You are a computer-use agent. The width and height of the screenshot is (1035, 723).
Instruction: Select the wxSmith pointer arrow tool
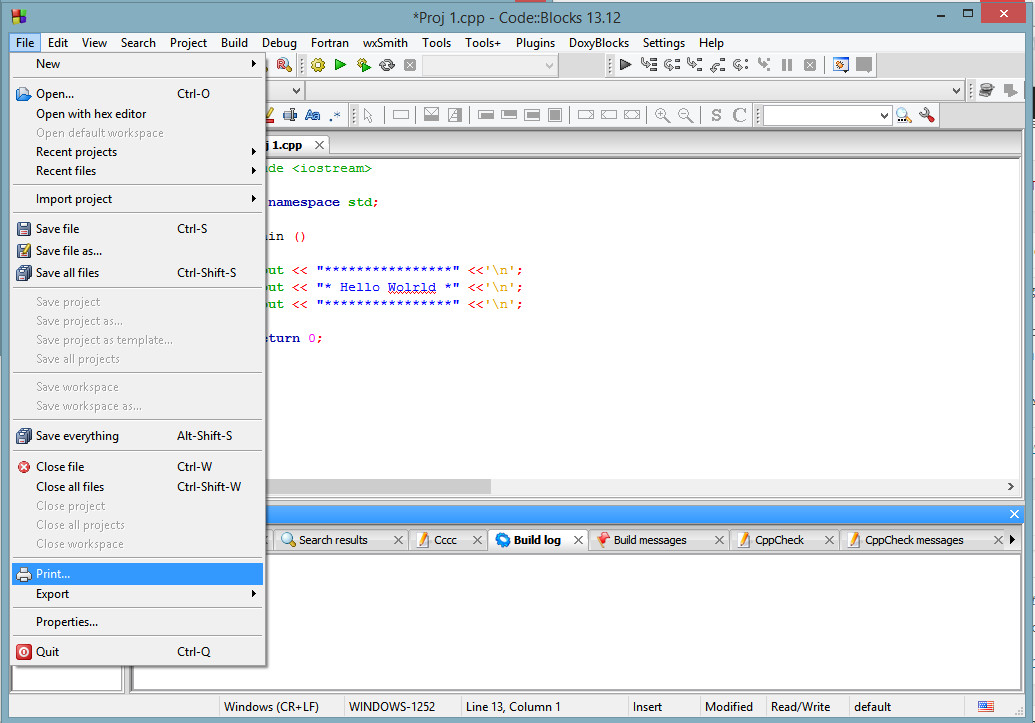pos(368,116)
